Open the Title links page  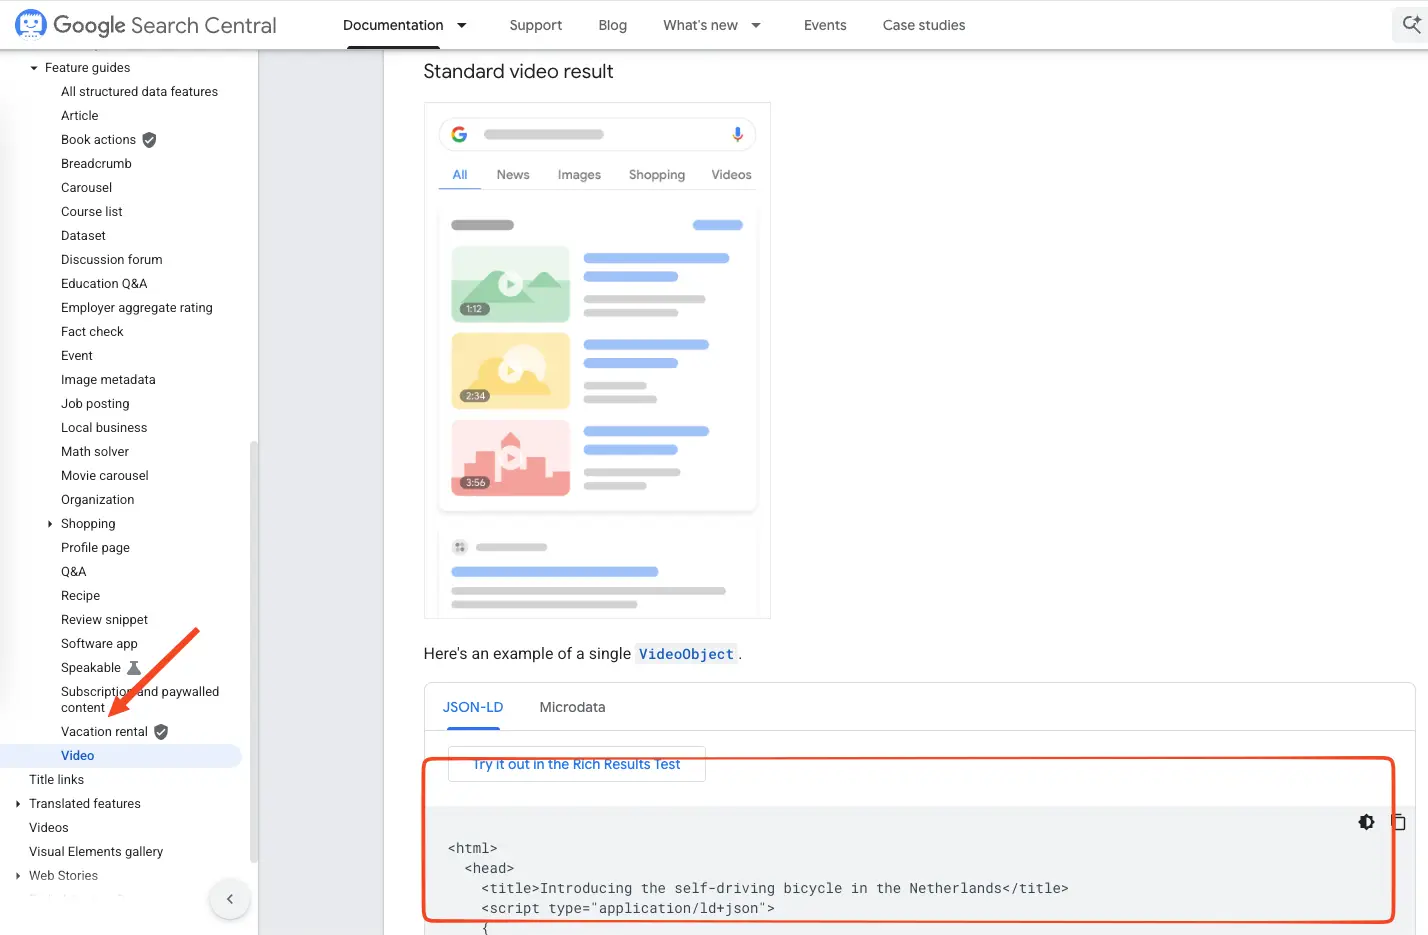click(56, 780)
